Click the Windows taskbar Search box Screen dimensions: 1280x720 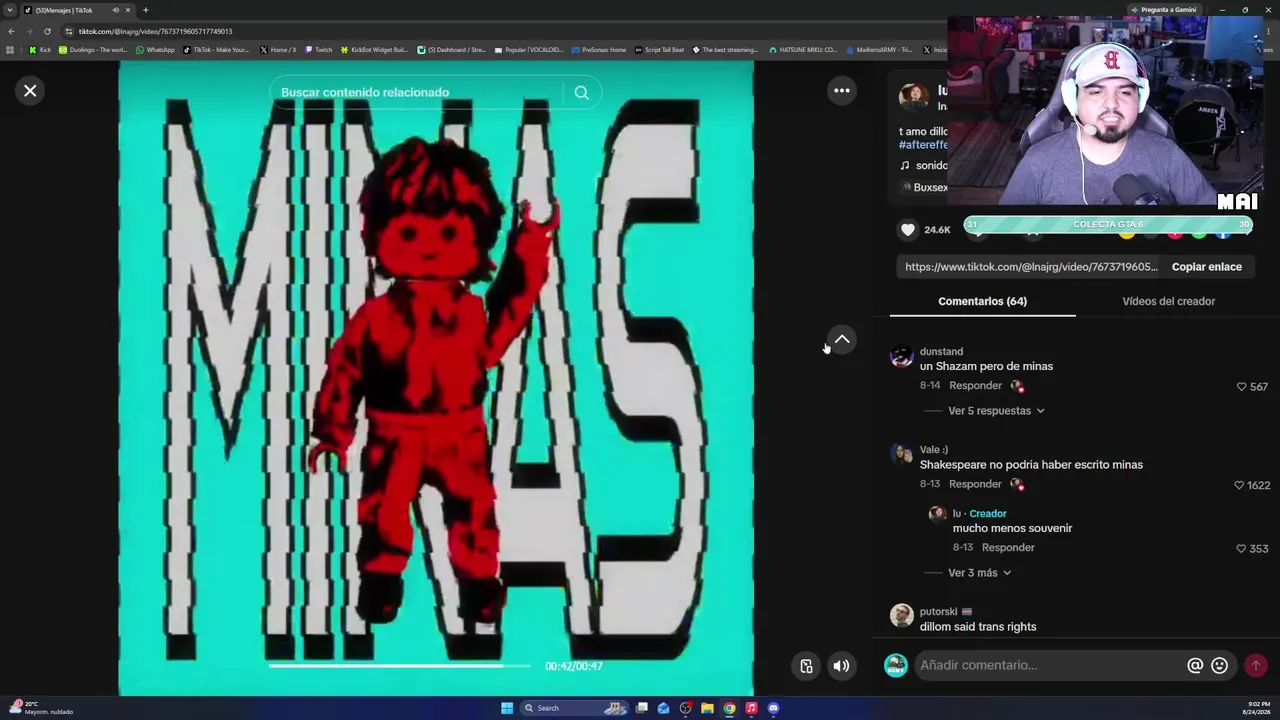click(572, 708)
